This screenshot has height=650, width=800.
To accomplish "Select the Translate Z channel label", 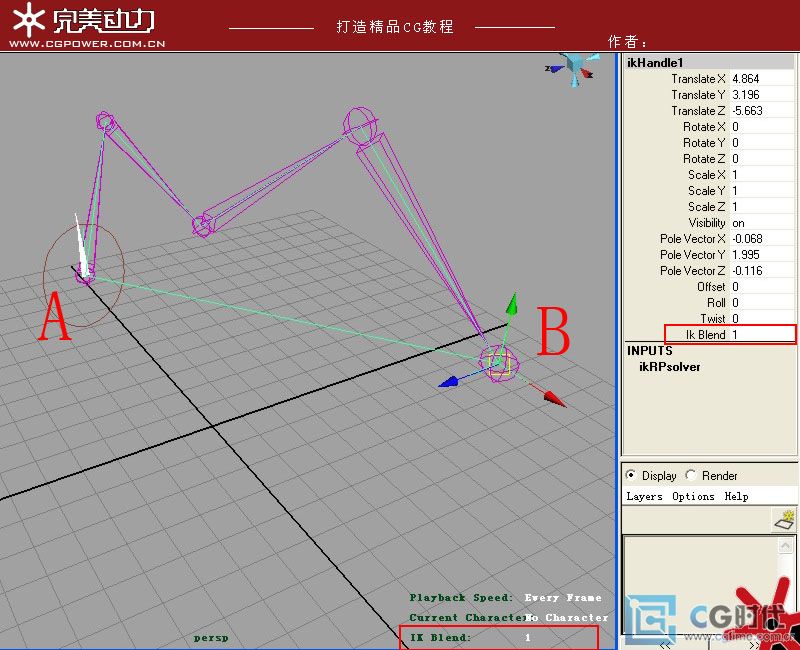I will 698,111.
